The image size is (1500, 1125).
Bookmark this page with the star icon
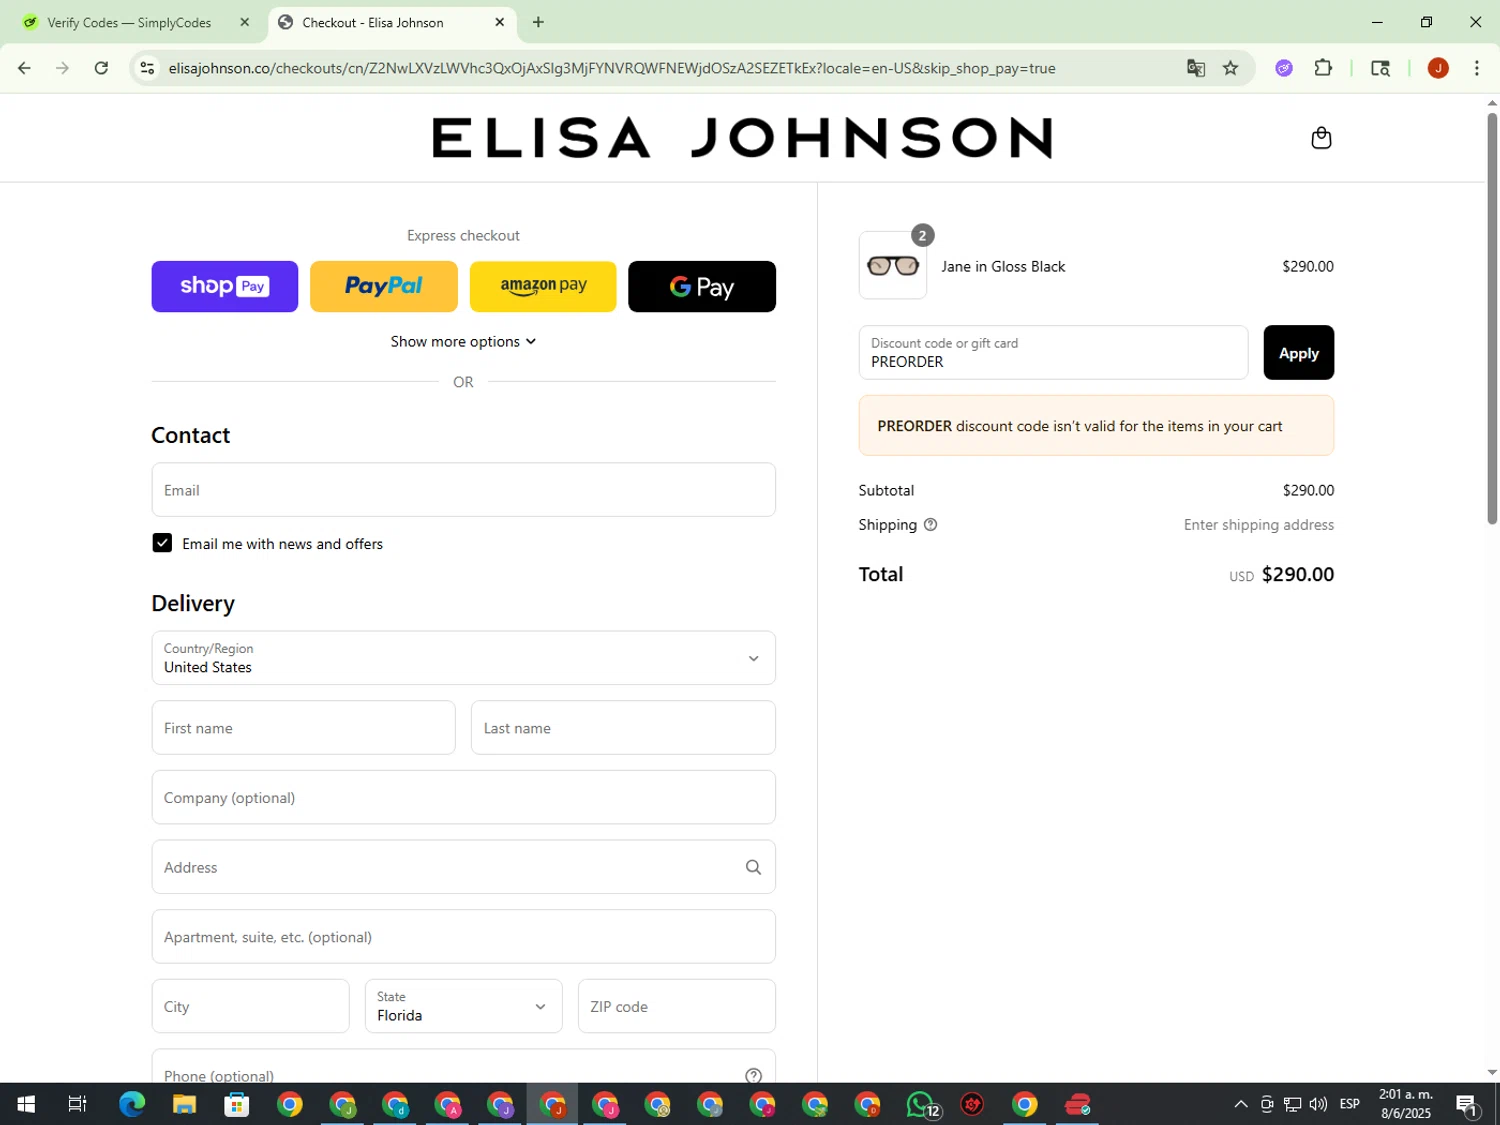[x=1230, y=68]
